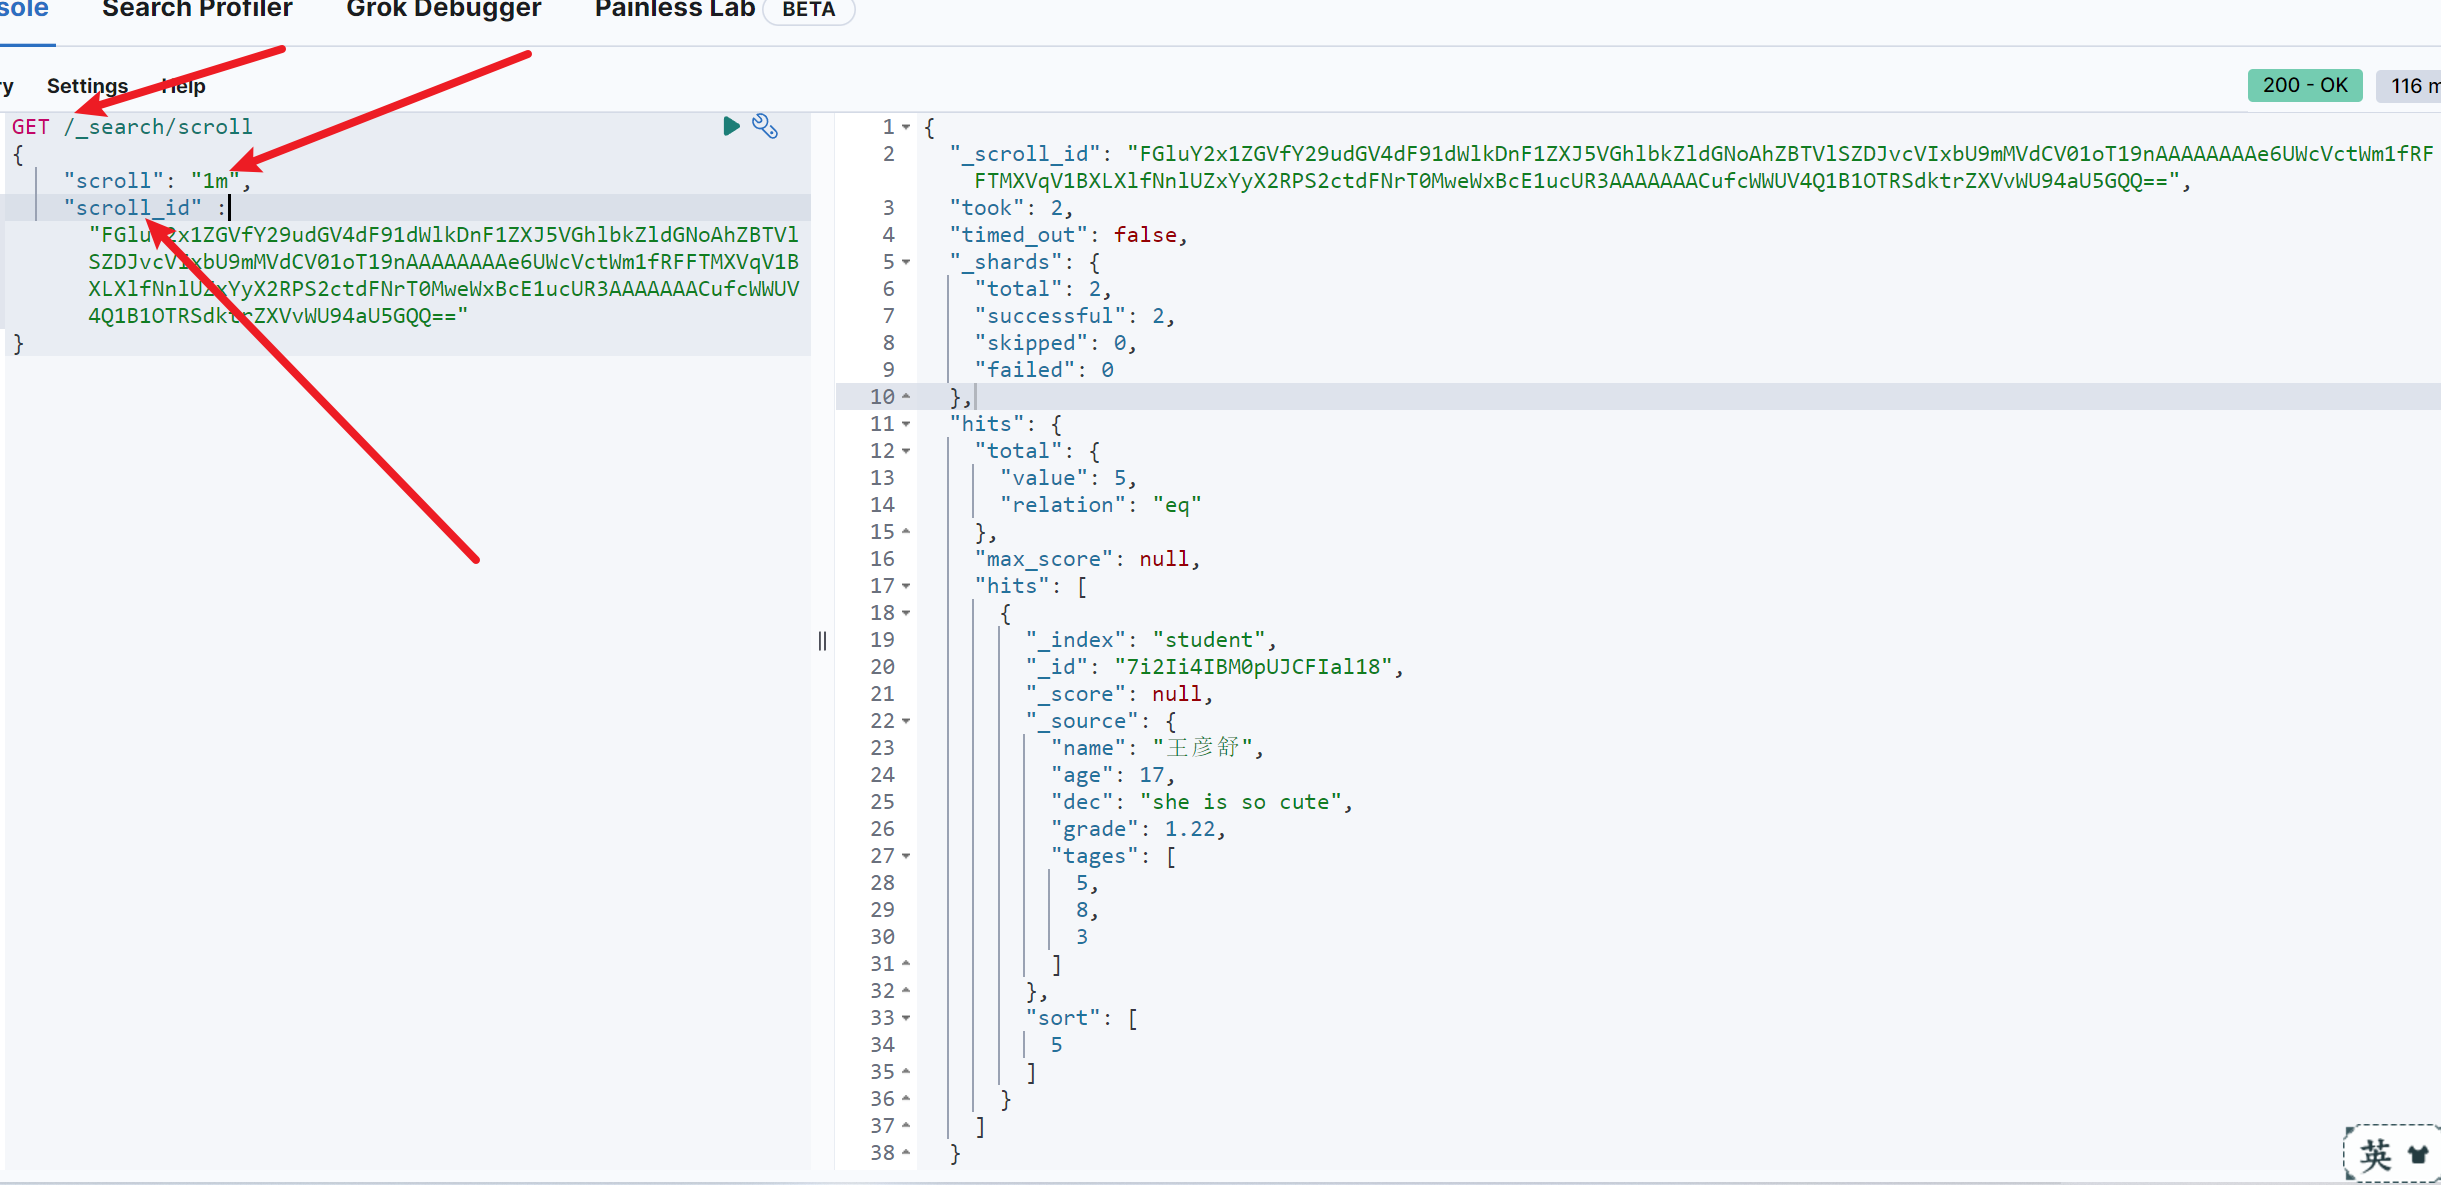Viewport: 2441px width, 1185px height.
Task: Click the 200 - OK status badge
Action: 2304,86
